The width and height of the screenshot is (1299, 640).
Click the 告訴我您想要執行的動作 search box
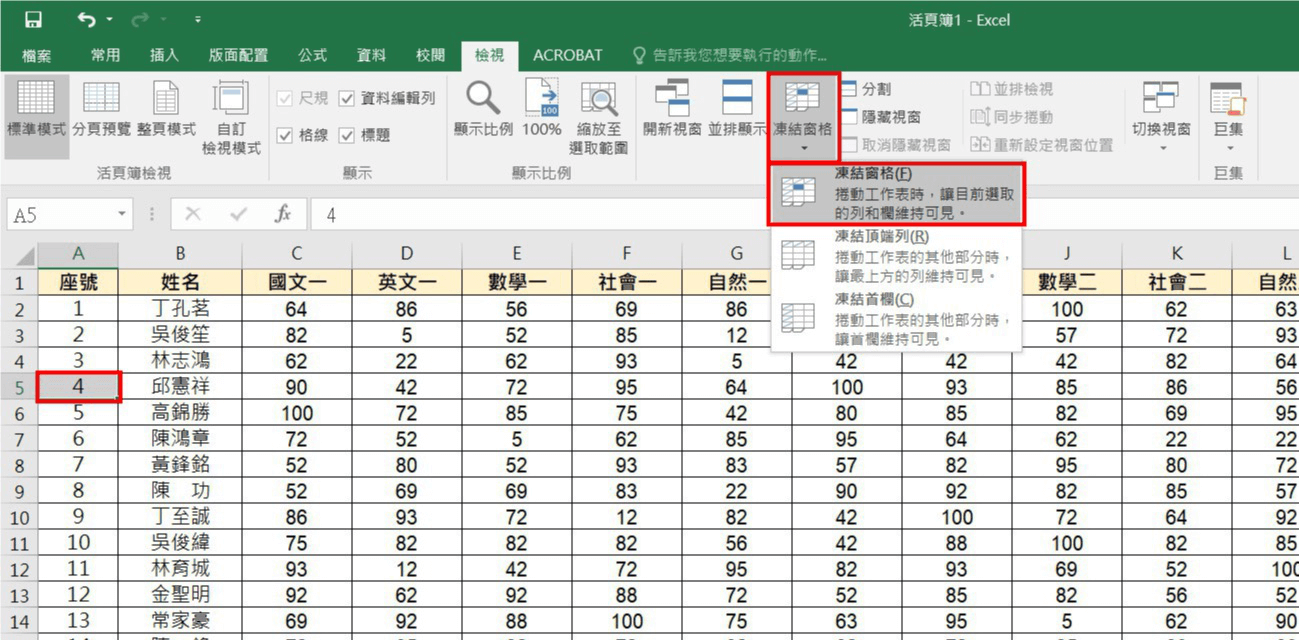pyautogui.click(x=730, y=56)
